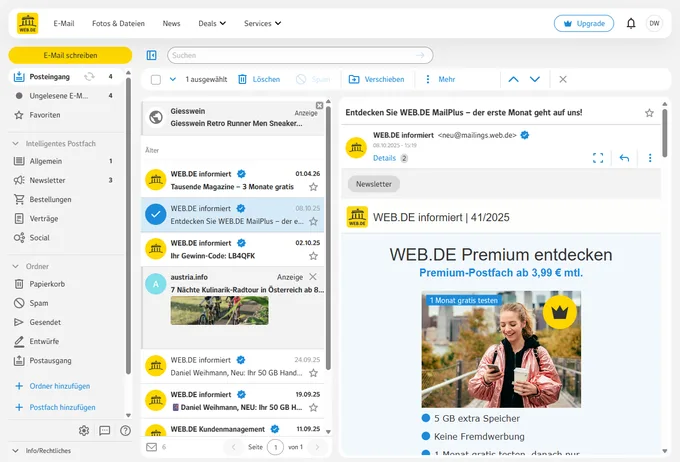Star the Tausende Magazine email

314,187
